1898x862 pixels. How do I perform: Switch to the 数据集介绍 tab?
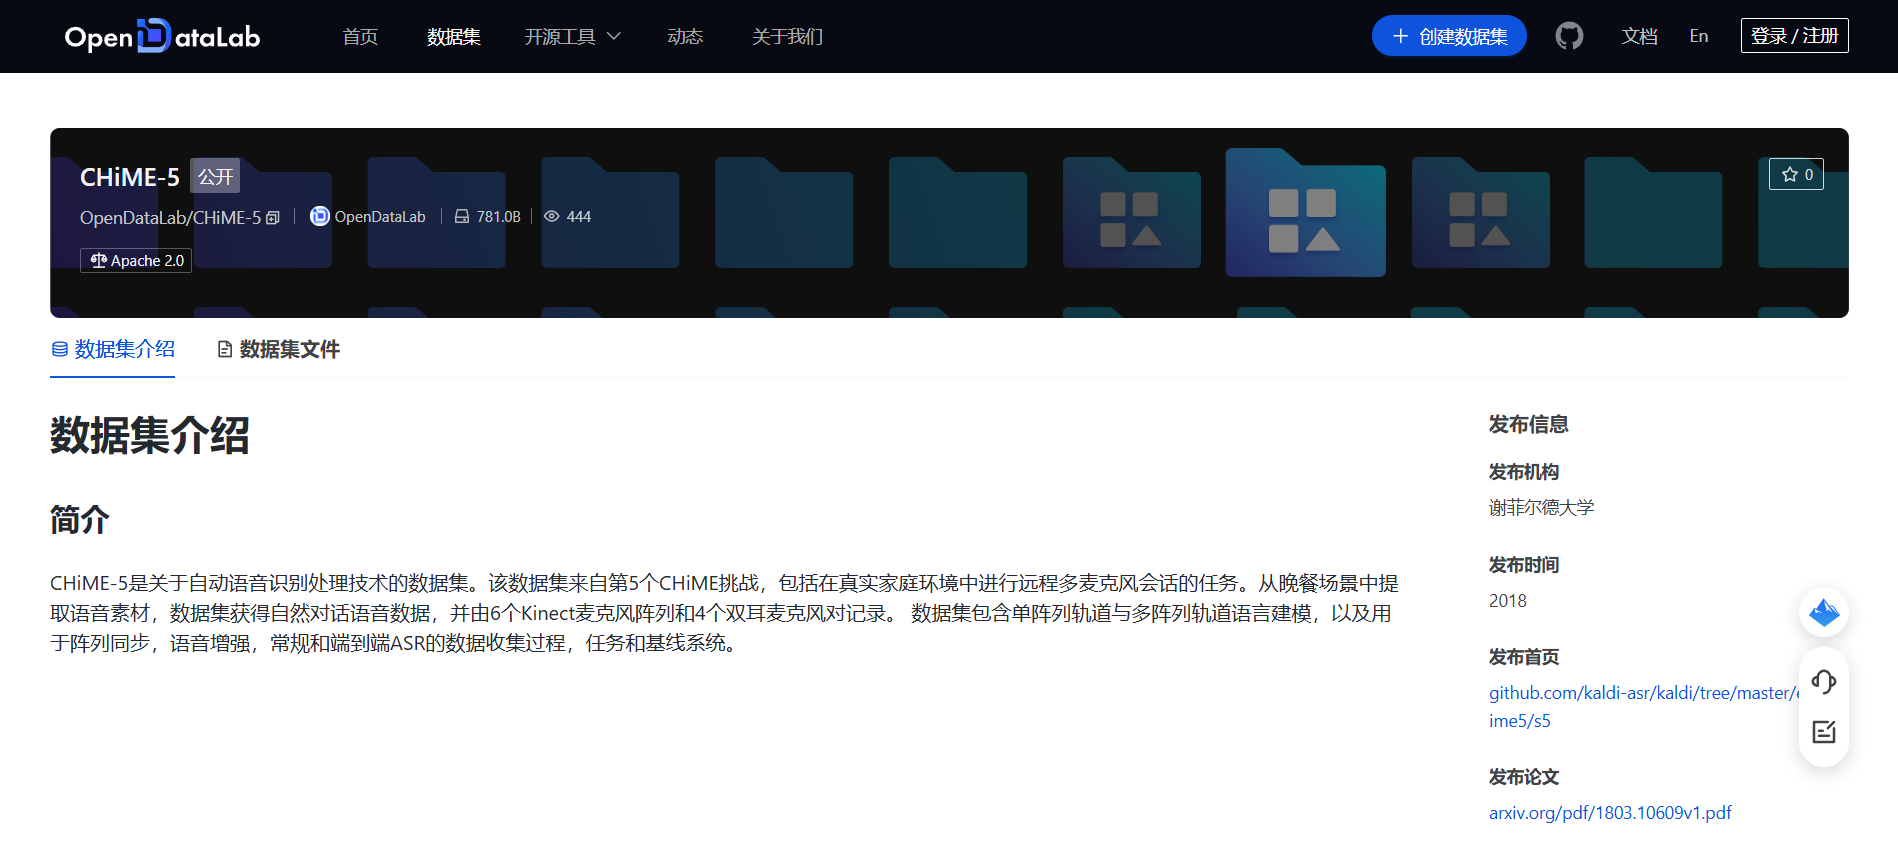(x=113, y=349)
